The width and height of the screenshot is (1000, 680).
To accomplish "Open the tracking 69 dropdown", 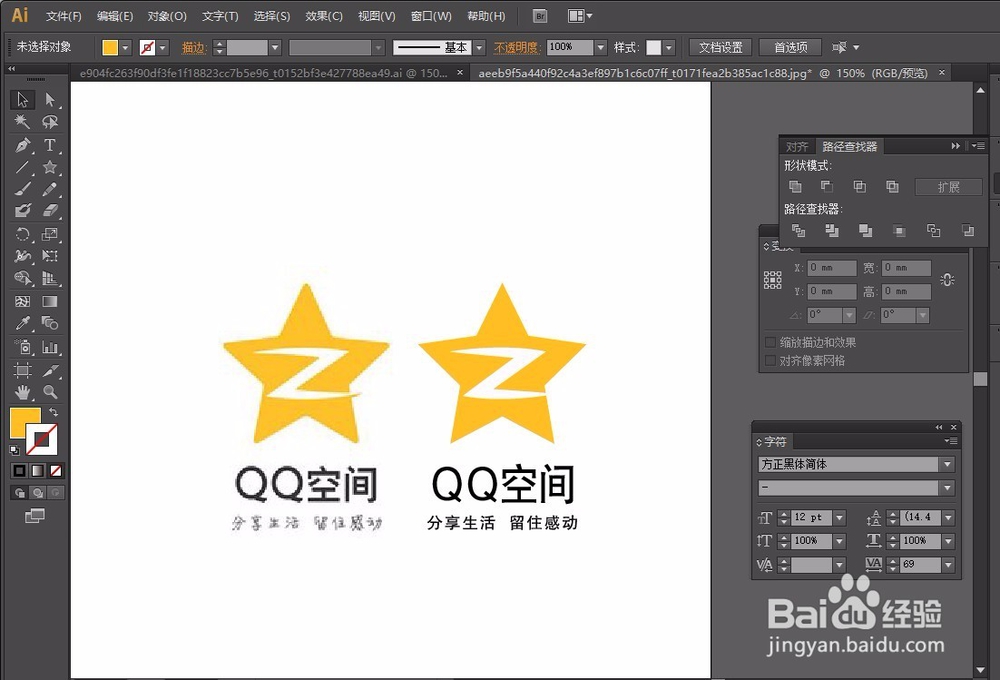I will coord(948,565).
